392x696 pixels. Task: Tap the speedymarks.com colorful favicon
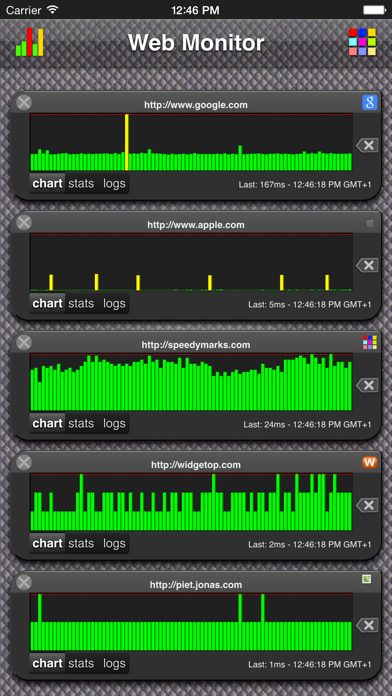tap(369, 342)
